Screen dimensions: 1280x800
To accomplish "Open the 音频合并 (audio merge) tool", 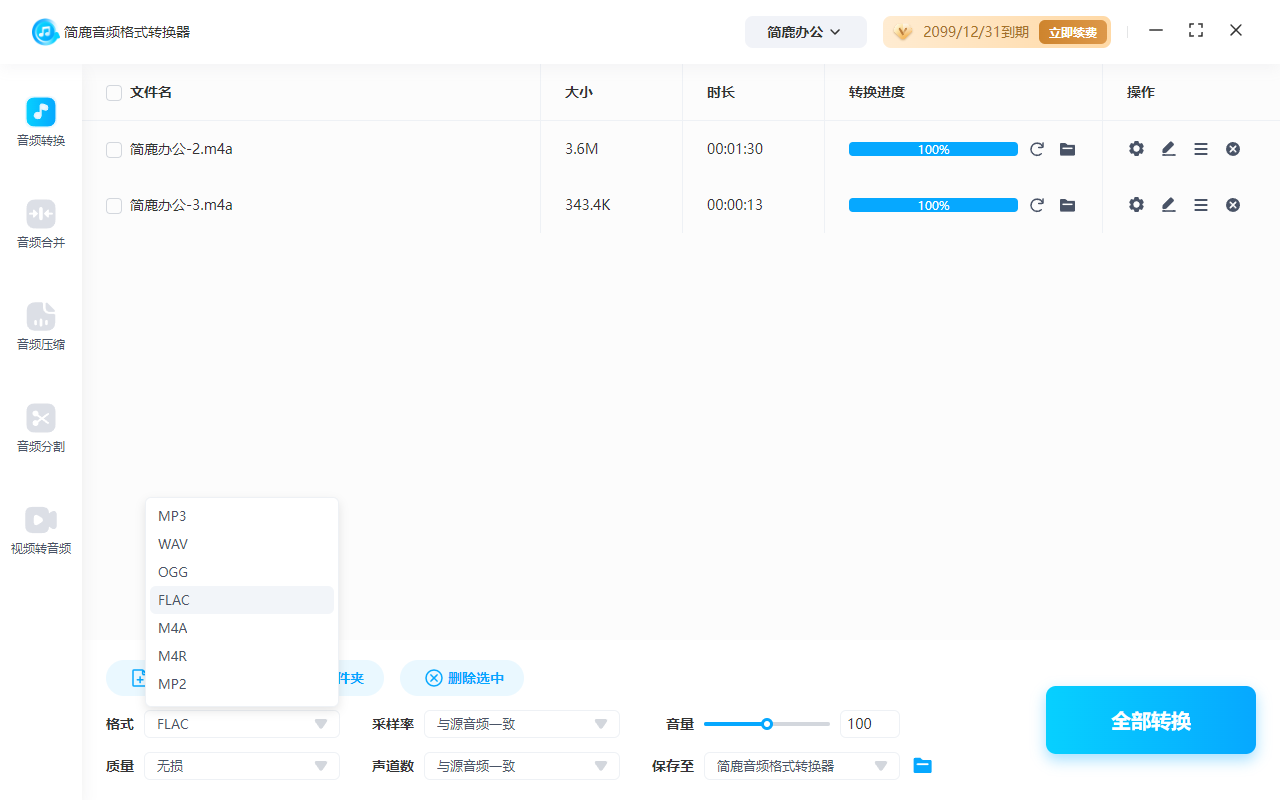I will coord(40,224).
